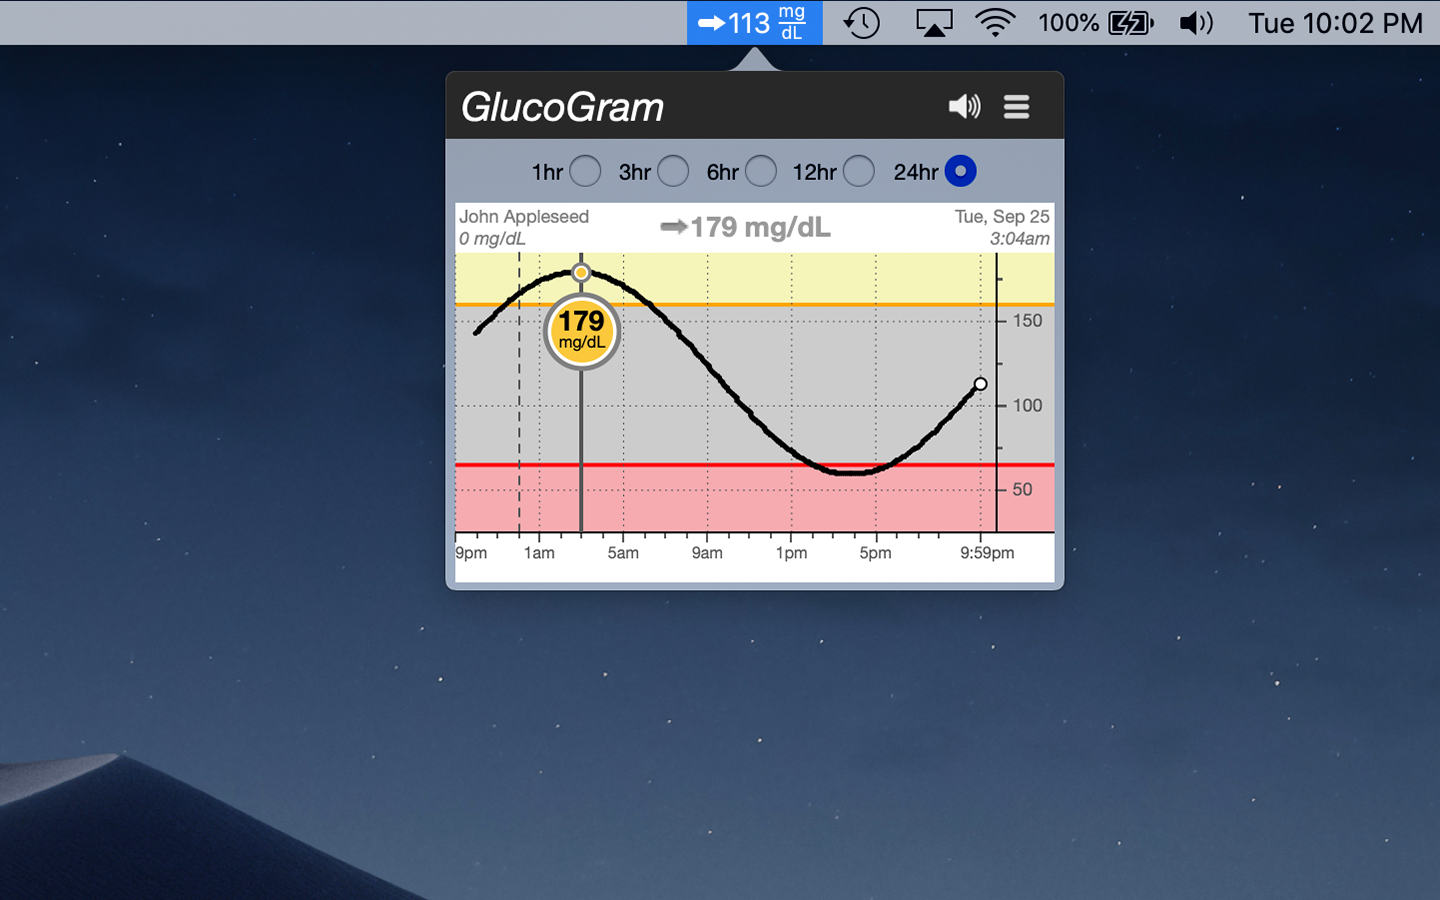Image resolution: width=1440 pixels, height=900 pixels.
Task: Click the John Appleseed name label
Action: [x=524, y=217]
